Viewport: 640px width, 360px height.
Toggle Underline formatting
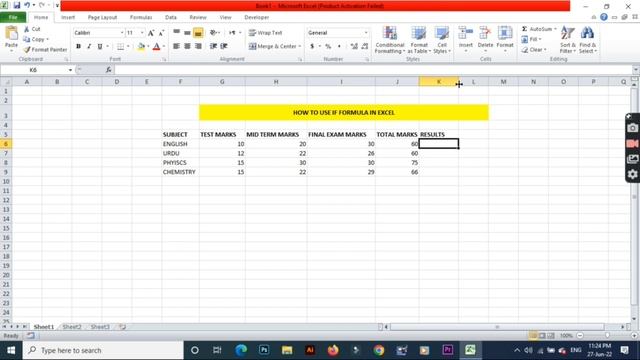100,47
